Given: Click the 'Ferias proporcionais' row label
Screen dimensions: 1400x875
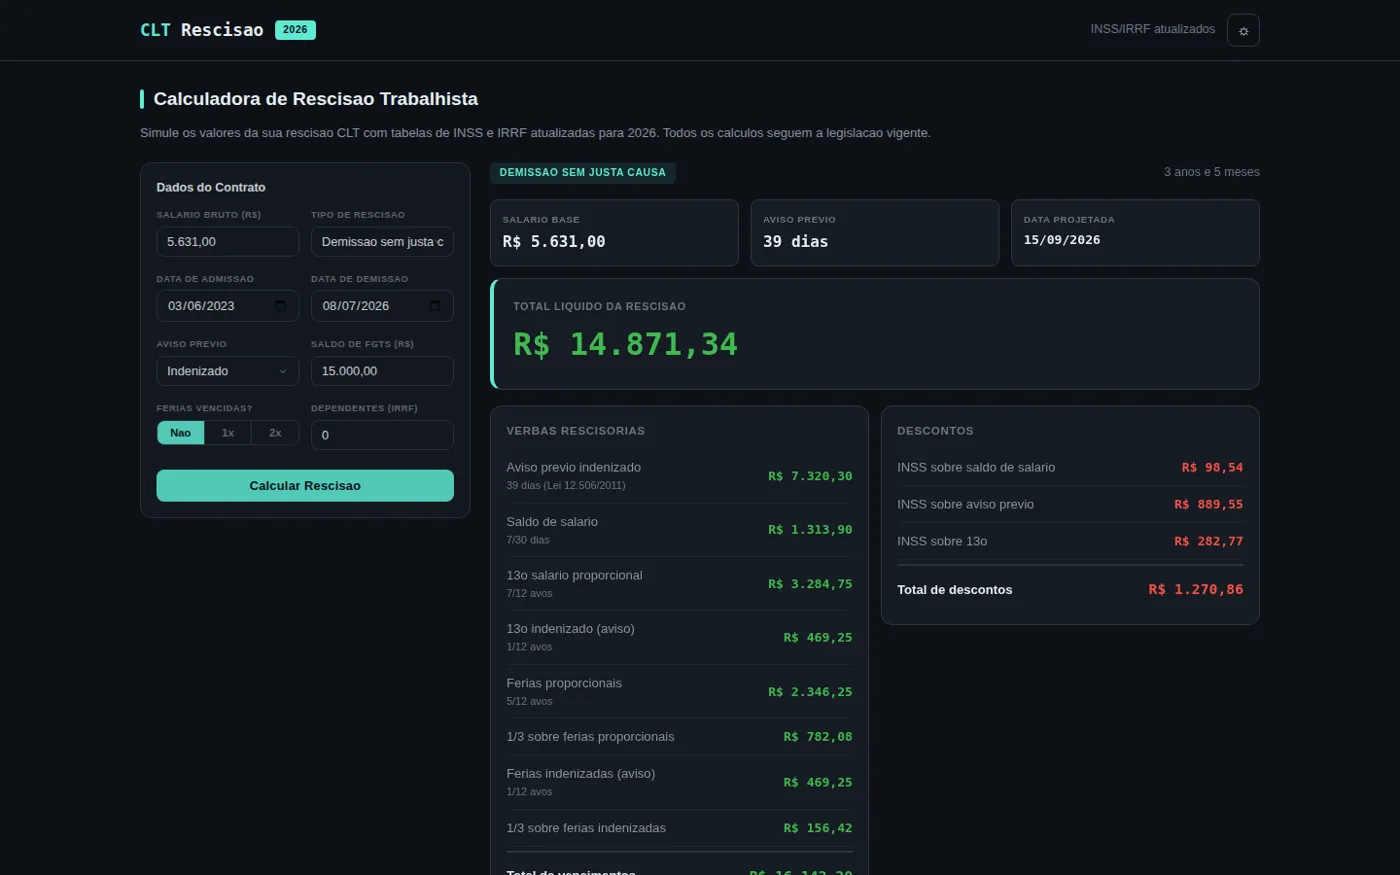Looking at the screenshot, I should 564,684.
